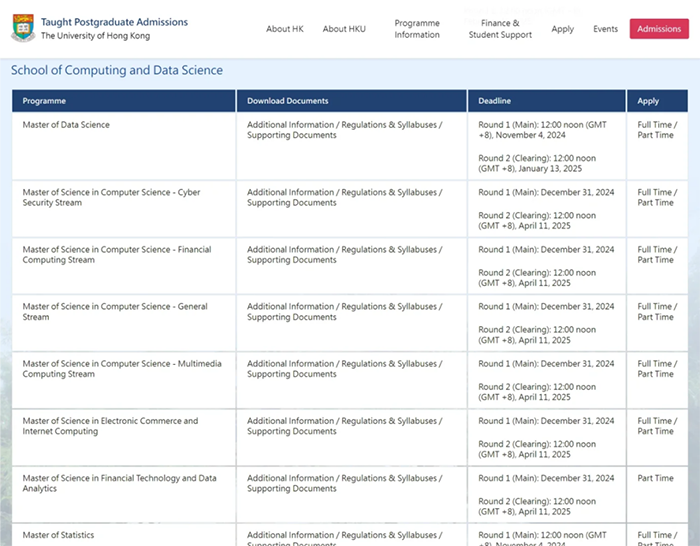The height and width of the screenshot is (546, 700).
Task: Open the About HKU menu
Action: coord(344,29)
